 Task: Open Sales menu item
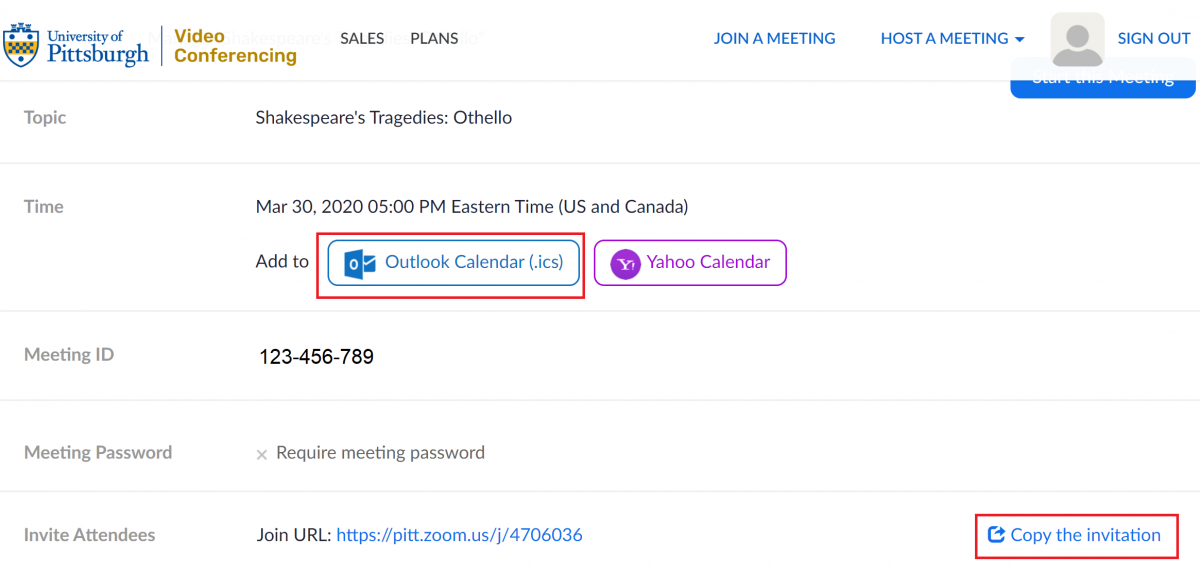point(362,39)
